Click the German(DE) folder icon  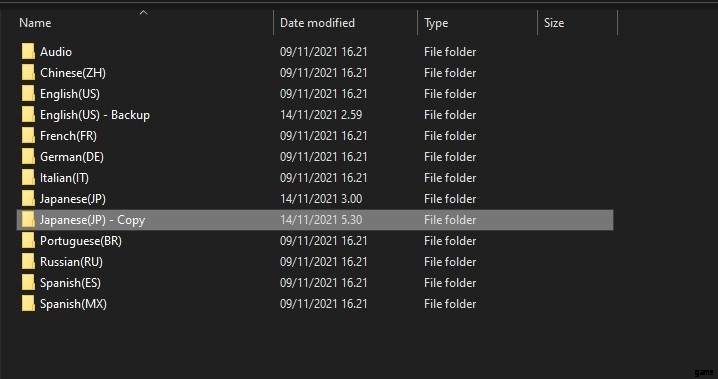click(x=28, y=157)
